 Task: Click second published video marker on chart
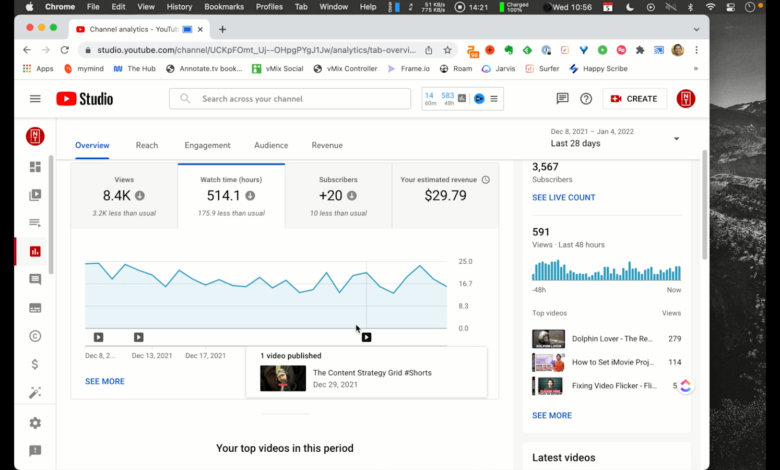[138, 337]
